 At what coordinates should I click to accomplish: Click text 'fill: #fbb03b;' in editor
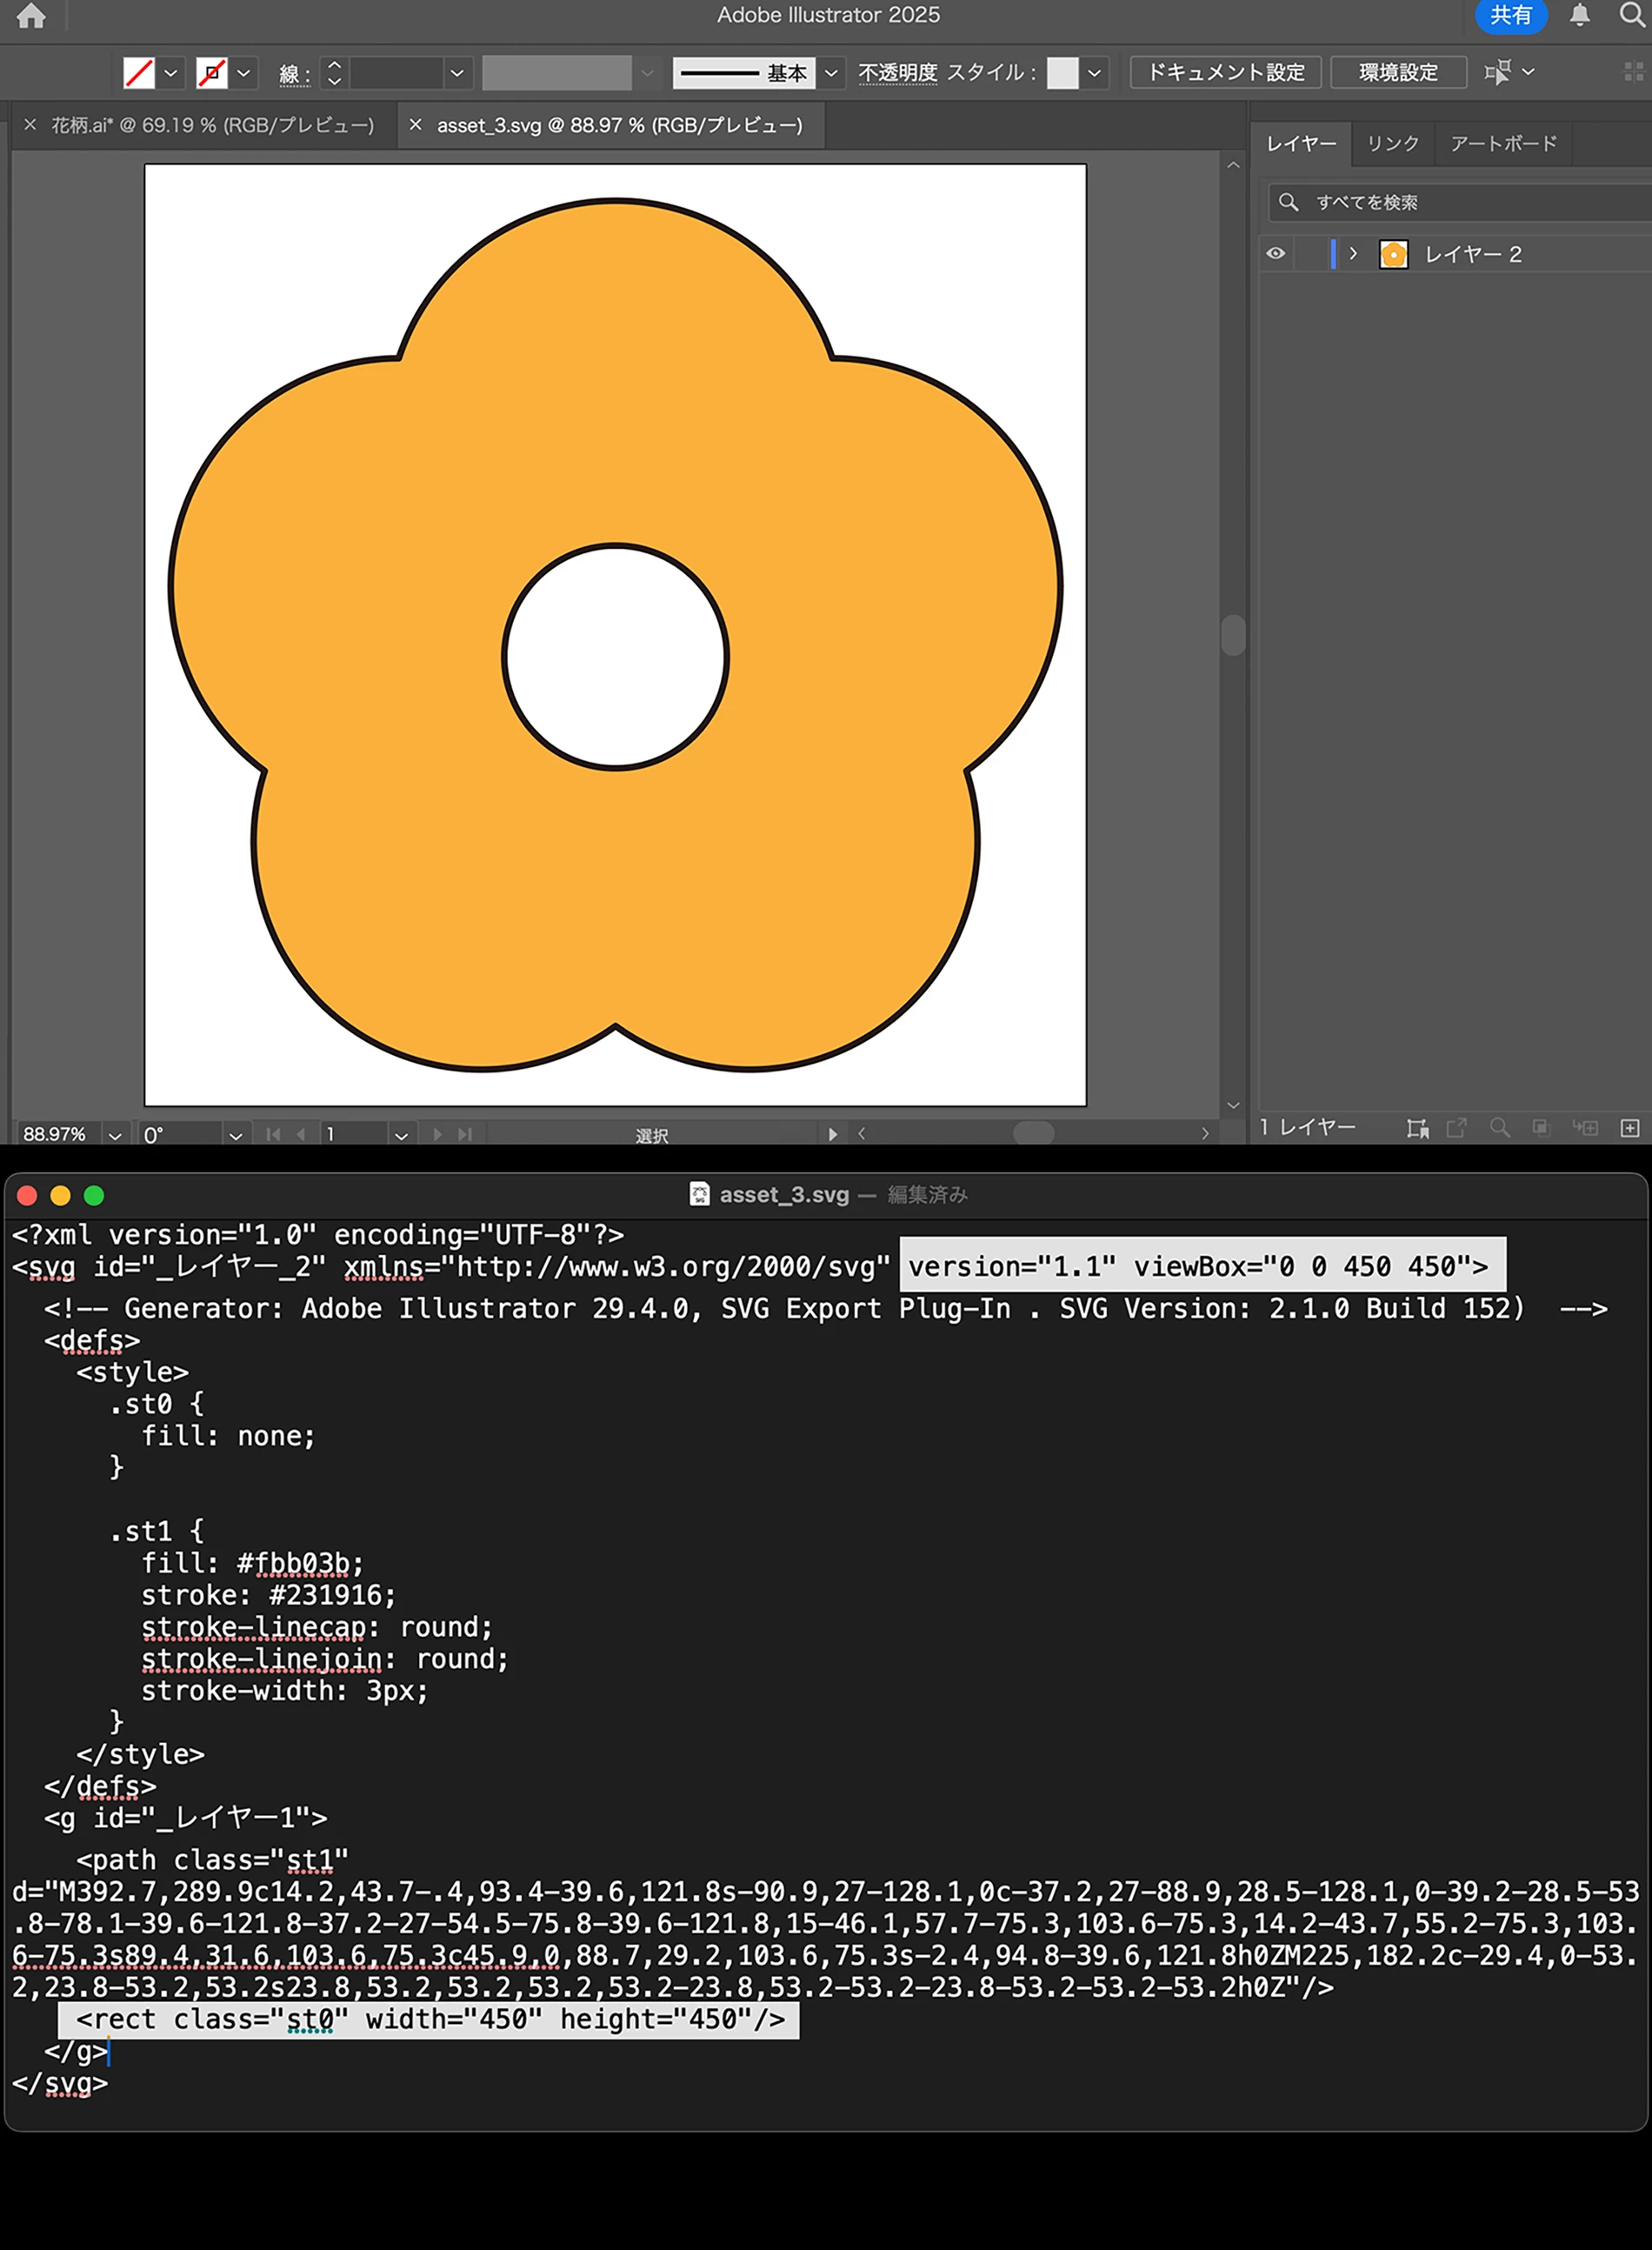pyautogui.click(x=252, y=1563)
